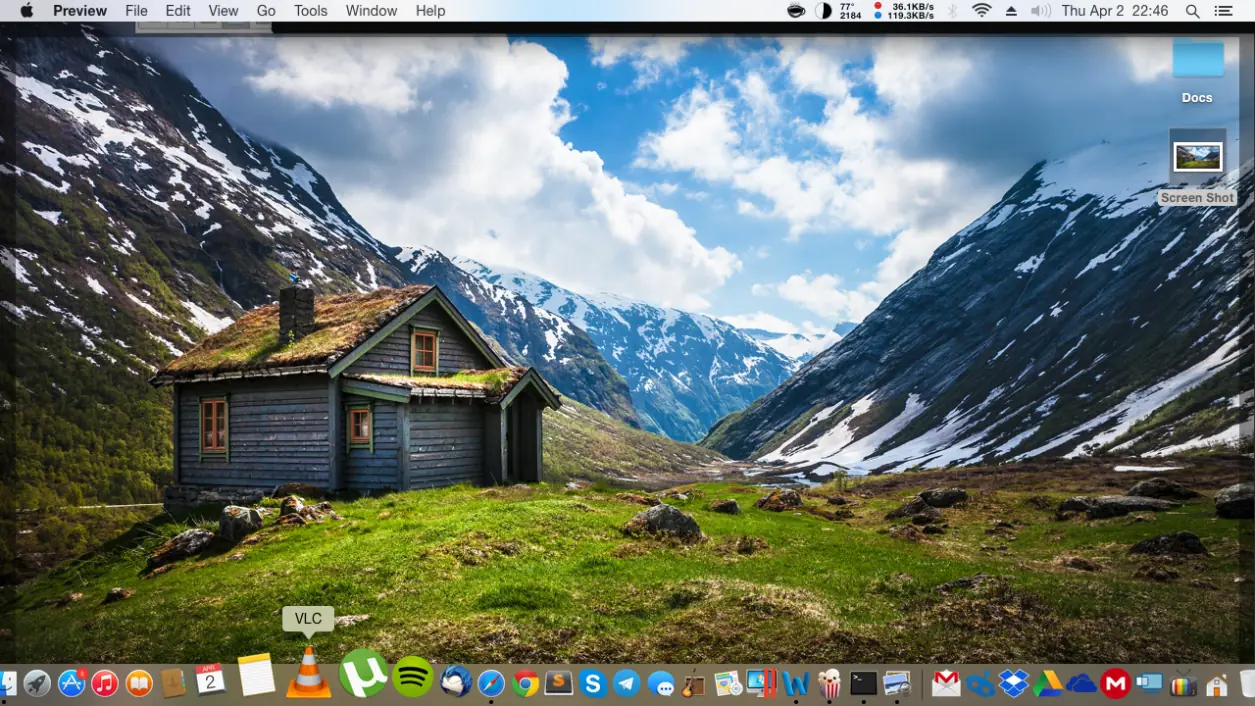Screen dimensions: 1255x706
Task: Open the Preview application menu
Action: click(80, 11)
